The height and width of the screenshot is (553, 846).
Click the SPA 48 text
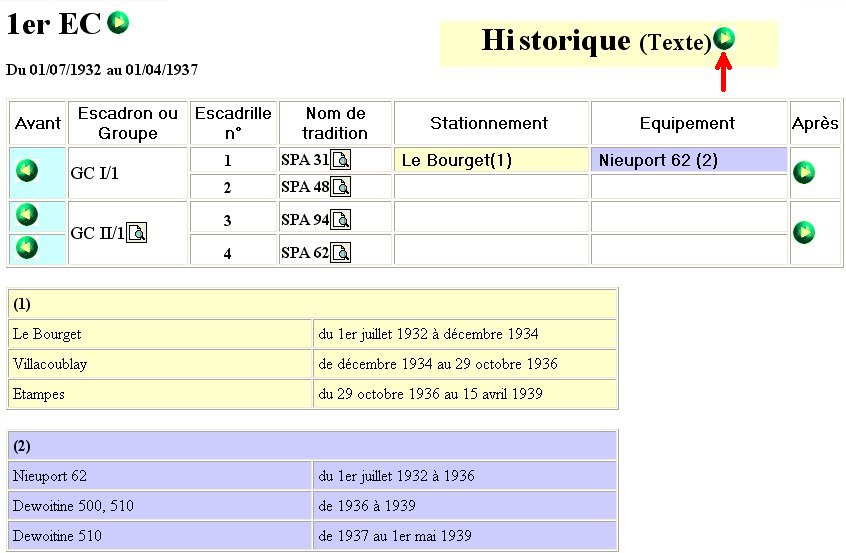tap(305, 187)
